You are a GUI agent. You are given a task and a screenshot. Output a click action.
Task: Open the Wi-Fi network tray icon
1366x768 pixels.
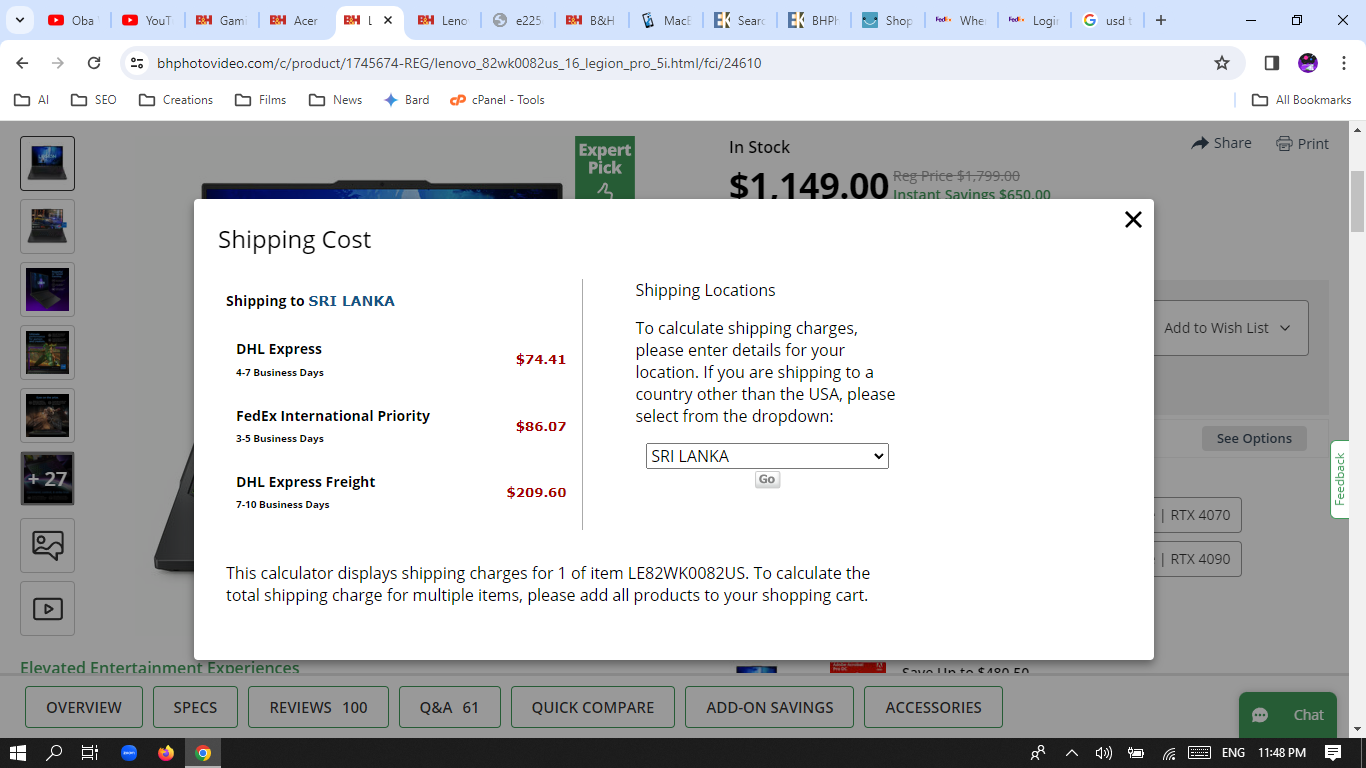pyautogui.click(x=1169, y=753)
